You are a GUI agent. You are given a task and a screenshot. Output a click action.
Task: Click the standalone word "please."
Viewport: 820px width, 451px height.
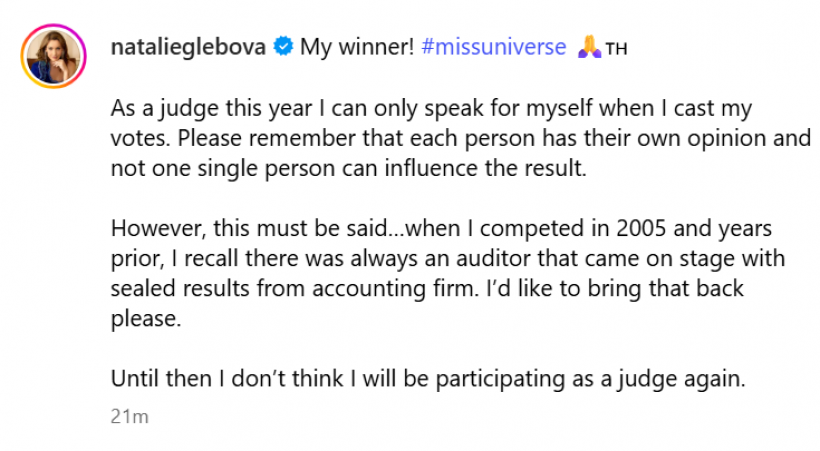point(146,319)
